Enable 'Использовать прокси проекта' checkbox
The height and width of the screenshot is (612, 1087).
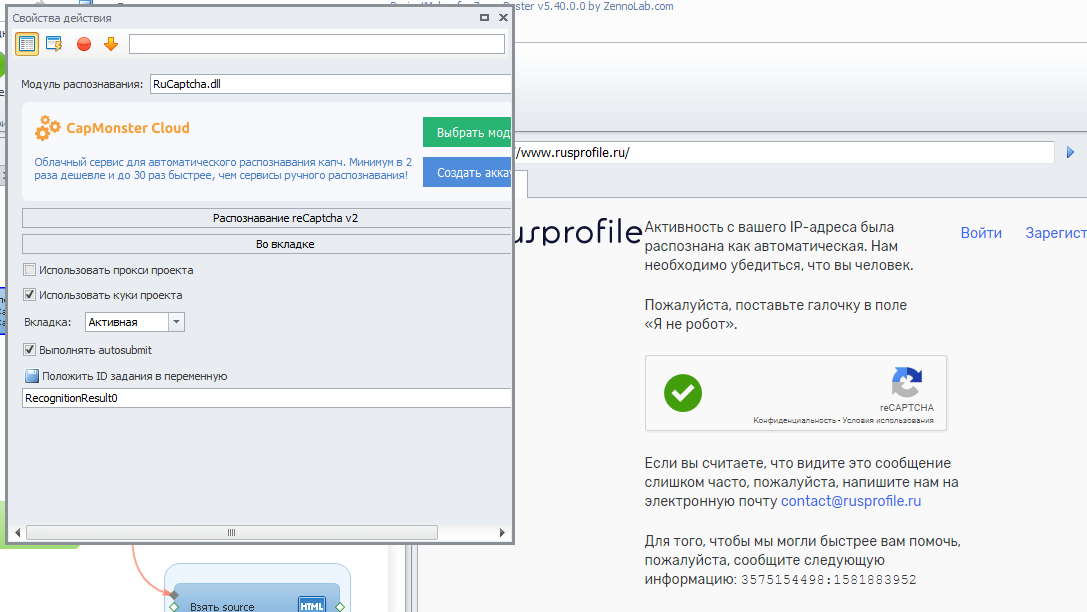tap(29, 270)
